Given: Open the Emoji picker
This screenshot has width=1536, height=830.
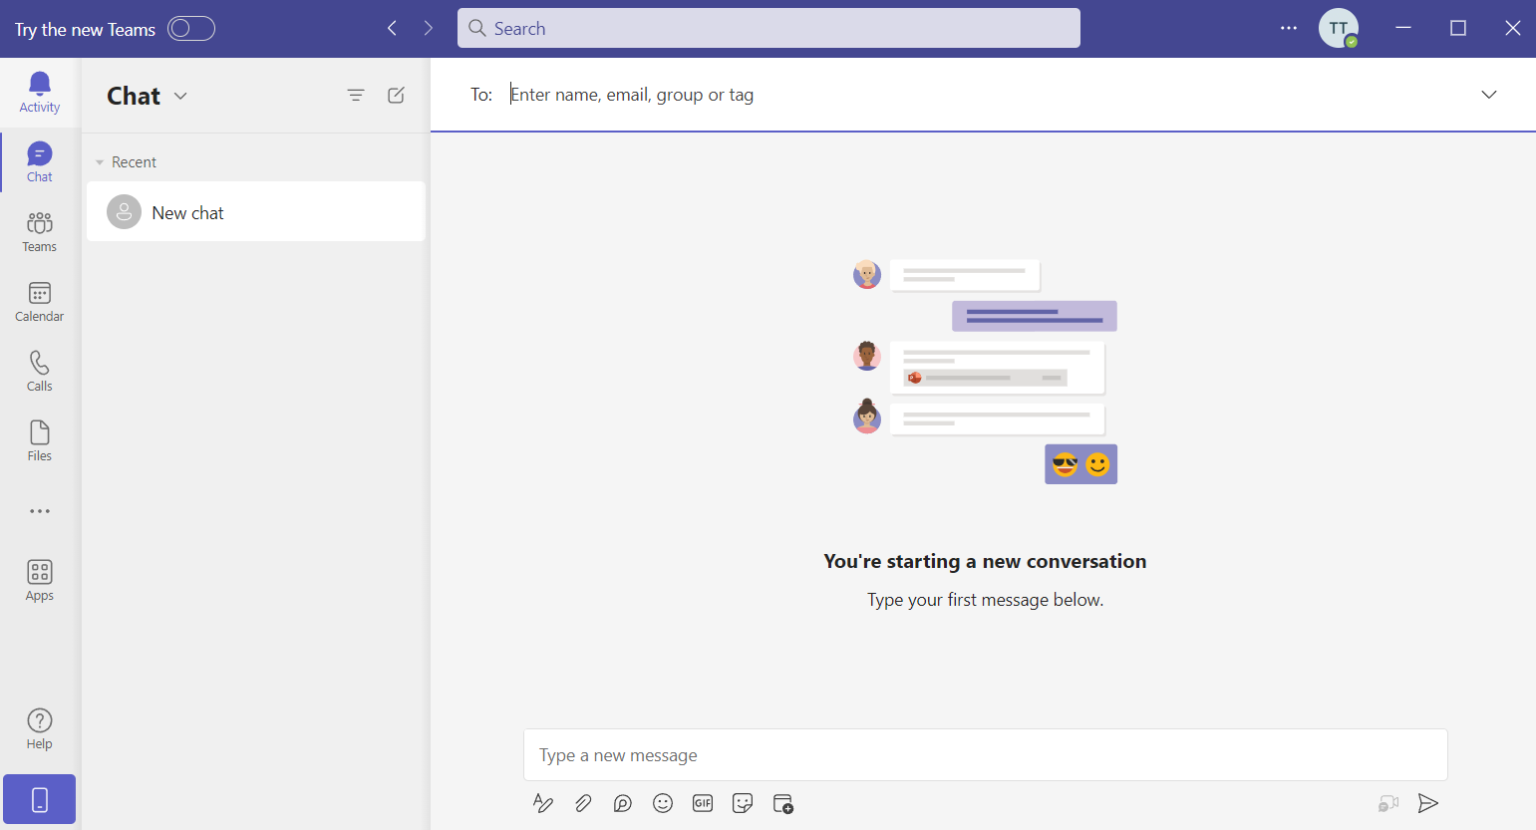Looking at the screenshot, I should pos(663,803).
